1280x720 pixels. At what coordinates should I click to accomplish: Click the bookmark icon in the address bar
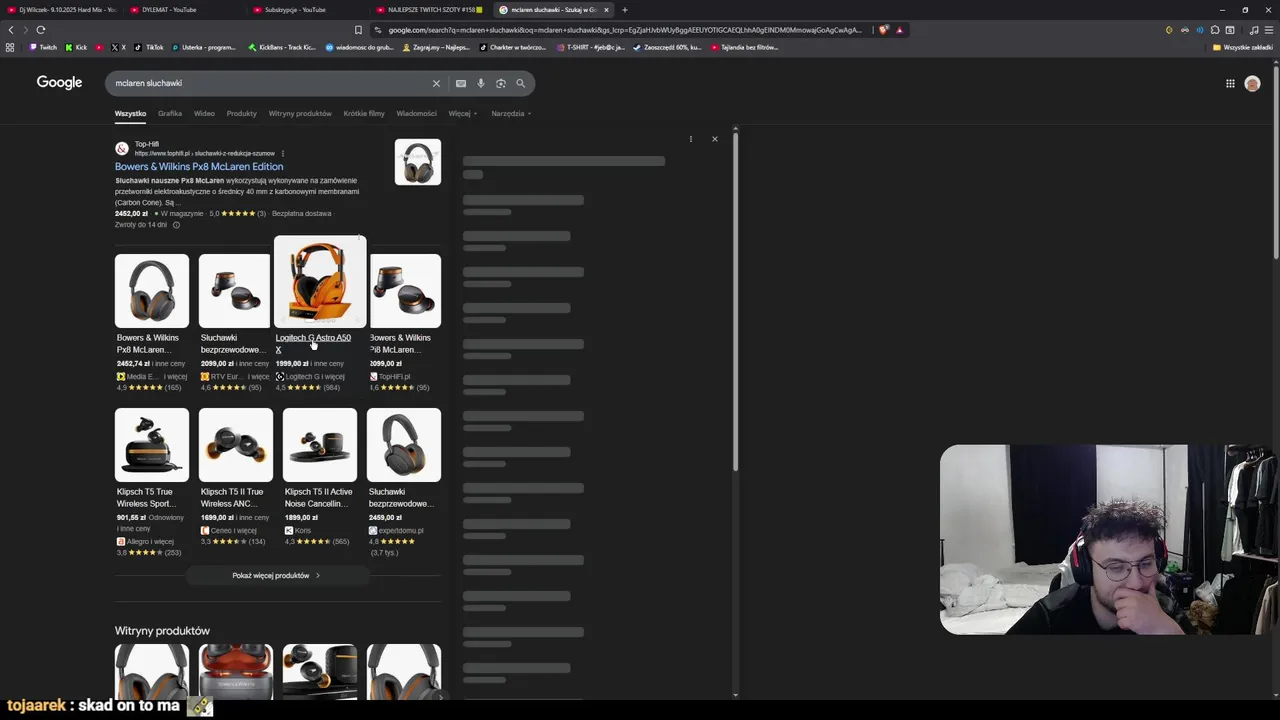pos(358,30)
